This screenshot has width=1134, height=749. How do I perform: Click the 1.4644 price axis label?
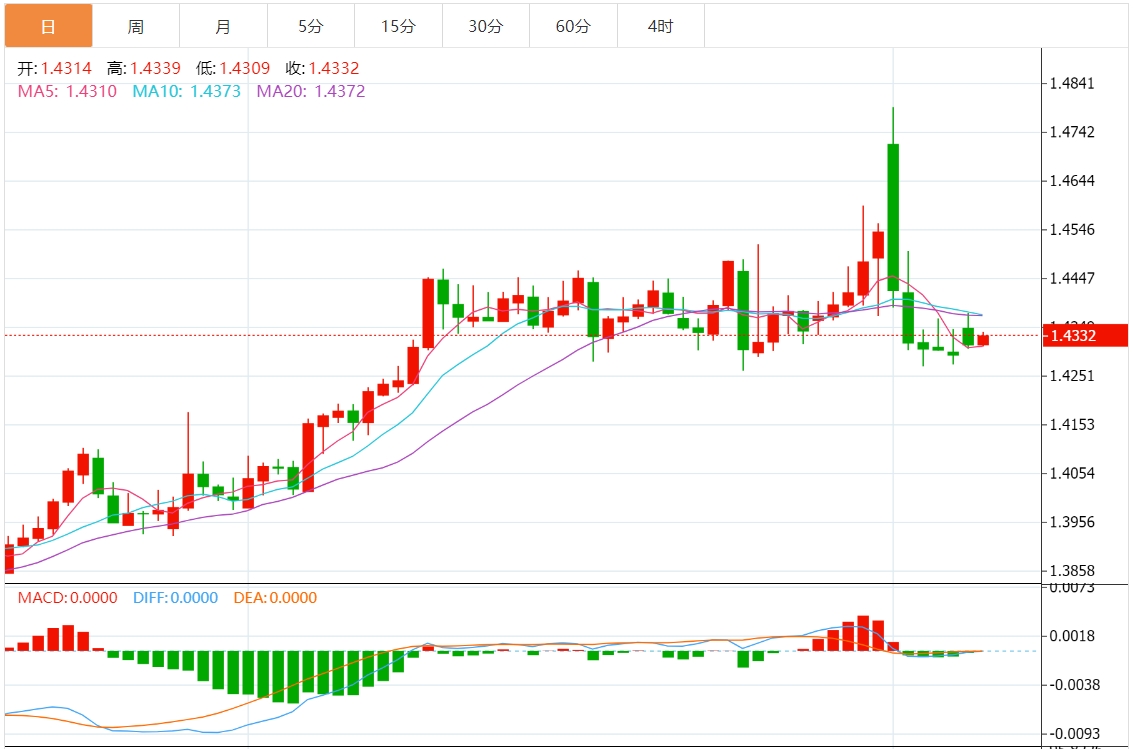[1073, 181]
